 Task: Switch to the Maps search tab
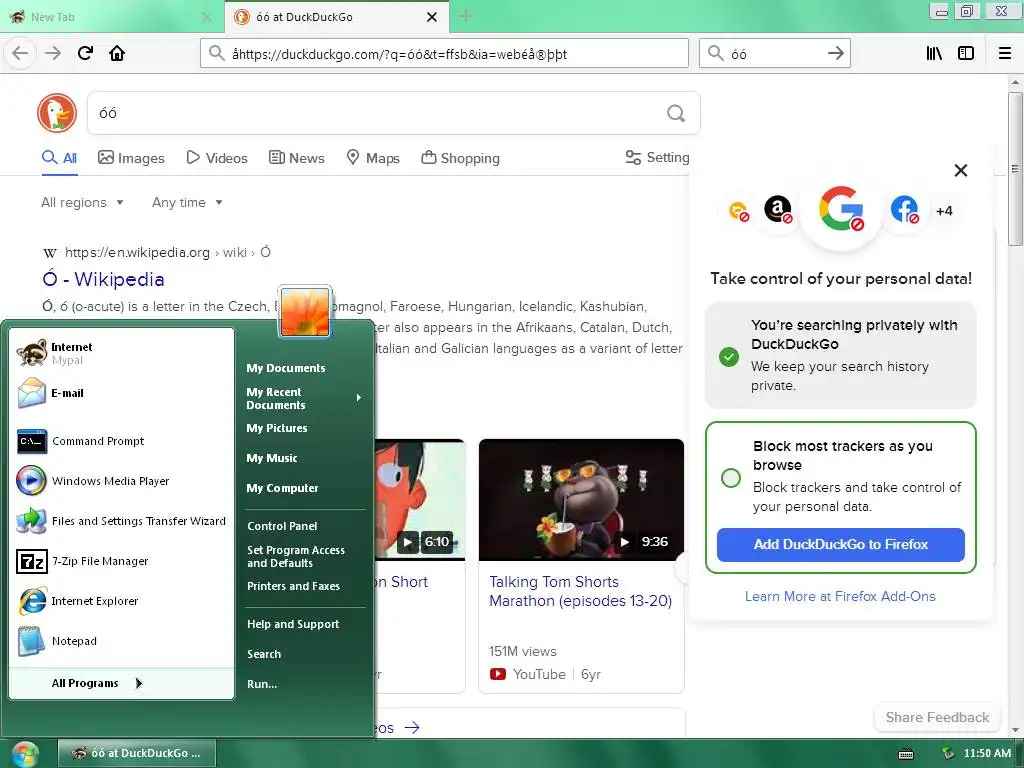[x=373, y=158]
